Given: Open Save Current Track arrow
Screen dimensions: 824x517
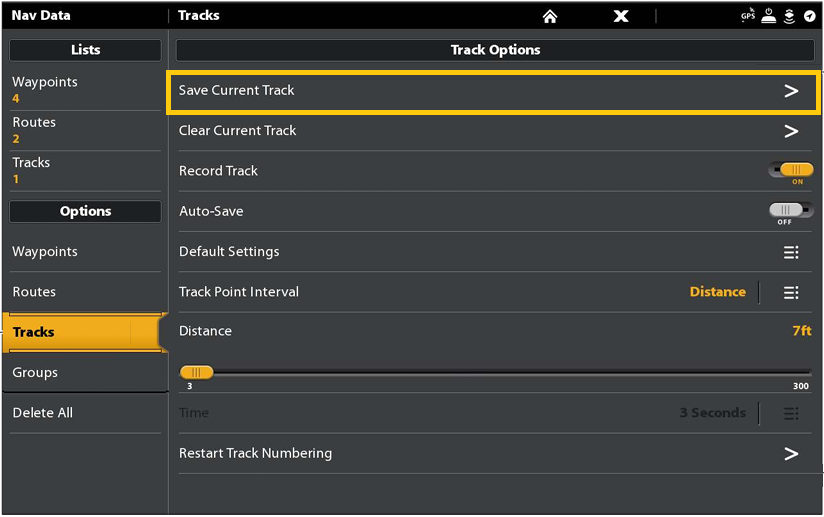Looking at the screenshot, I should click(791, 91).
